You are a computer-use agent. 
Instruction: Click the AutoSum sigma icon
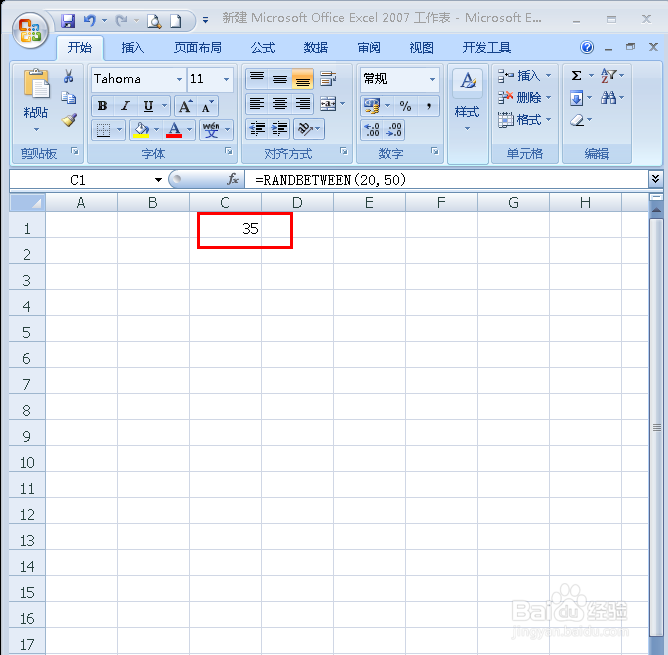pos(576,76)
